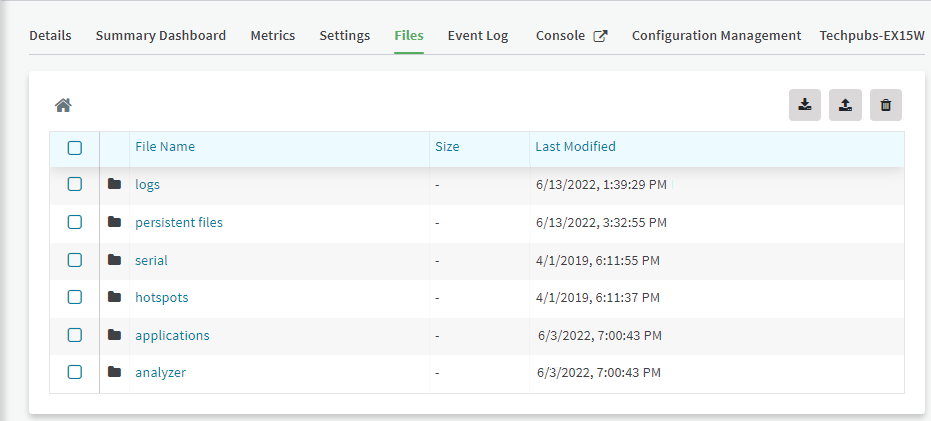Image resolution: width=931 pixels, height=421 pixels.
Task: Open the serial folder link
Action: (x=151, y=260)
